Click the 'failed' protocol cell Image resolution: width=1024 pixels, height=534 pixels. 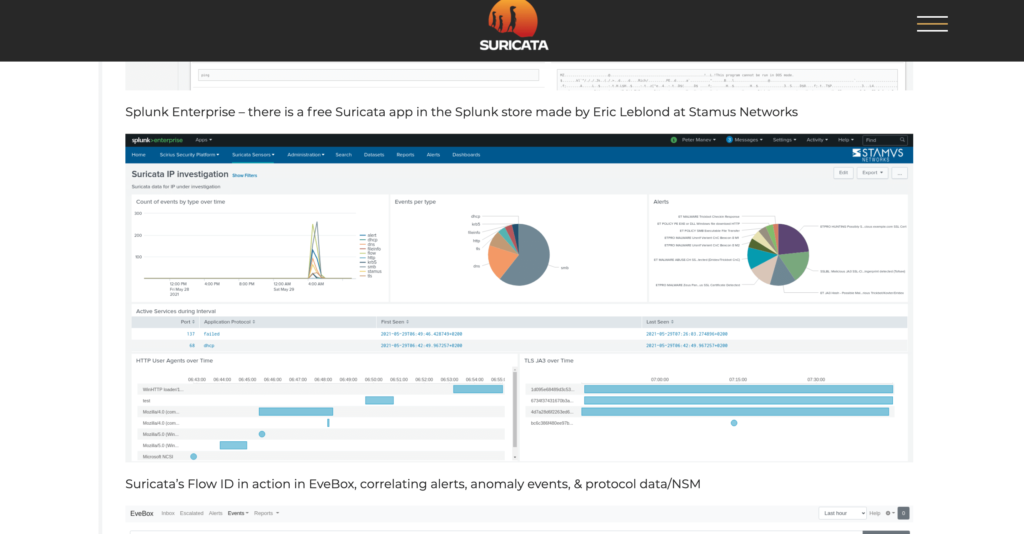[x=212, y=334]
